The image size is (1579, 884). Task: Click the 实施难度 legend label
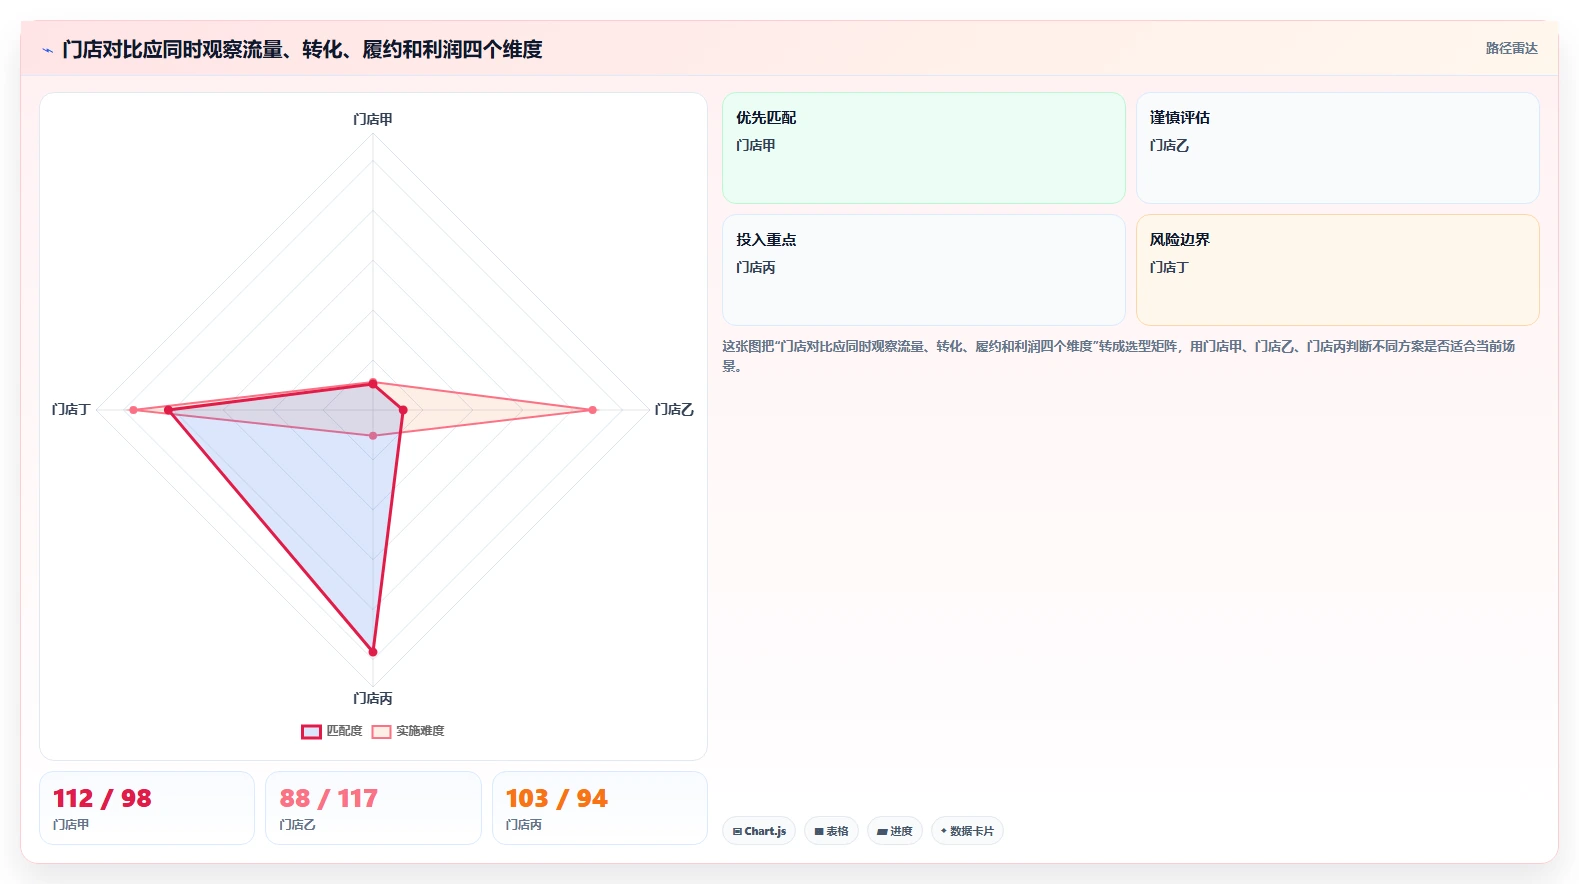click(420, 731)
